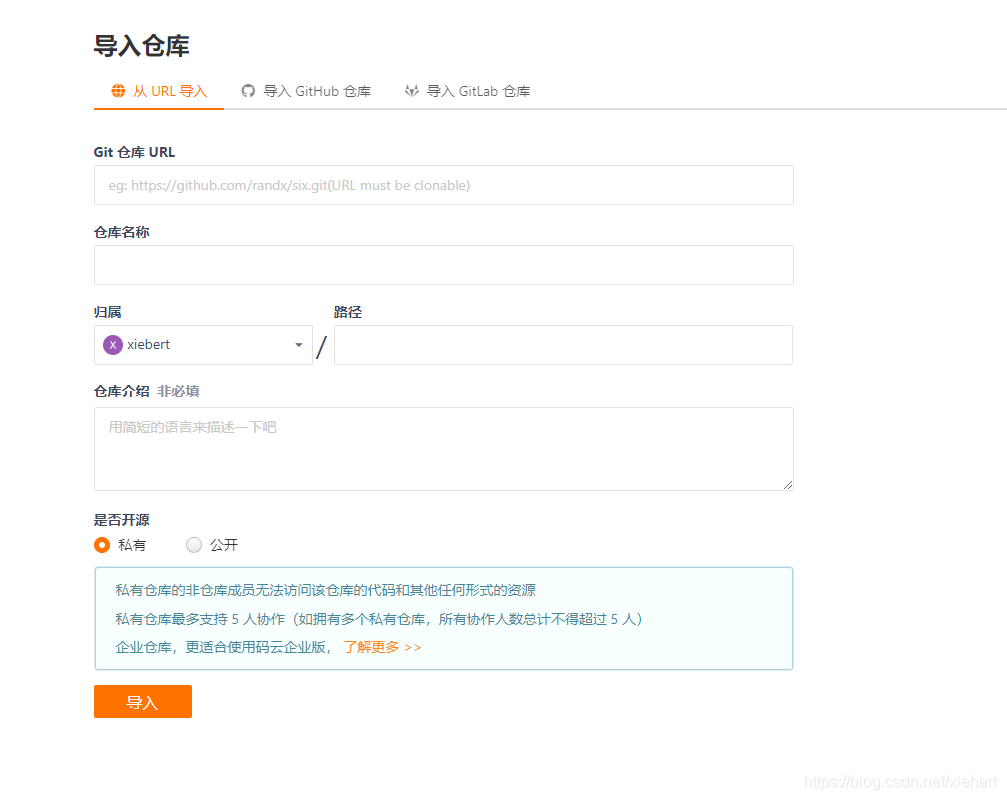Open the 归属 xiebert dropdown
1007x800 pixels.
(204, 345)
